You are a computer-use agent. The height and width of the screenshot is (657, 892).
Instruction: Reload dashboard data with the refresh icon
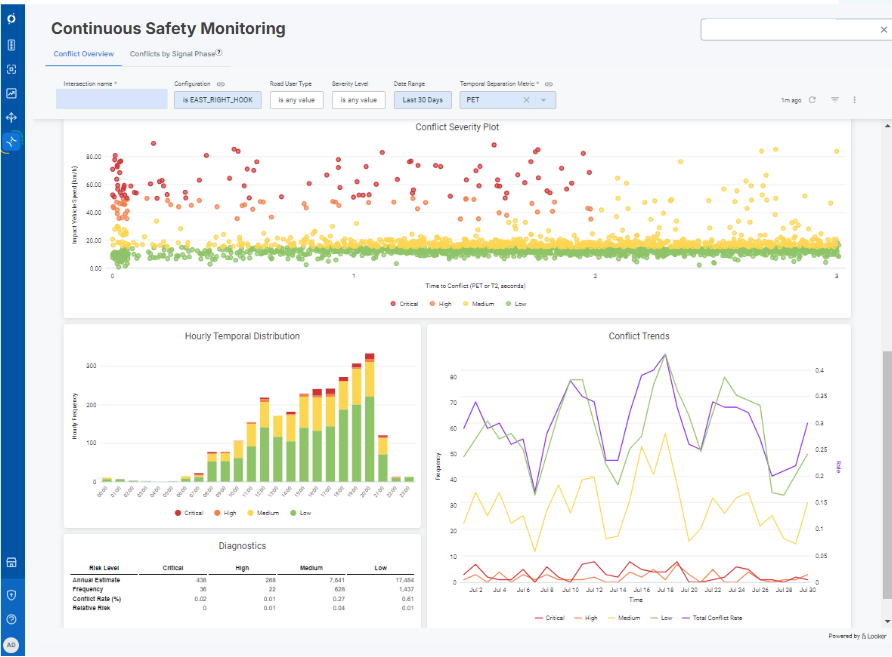click(812, 100)
